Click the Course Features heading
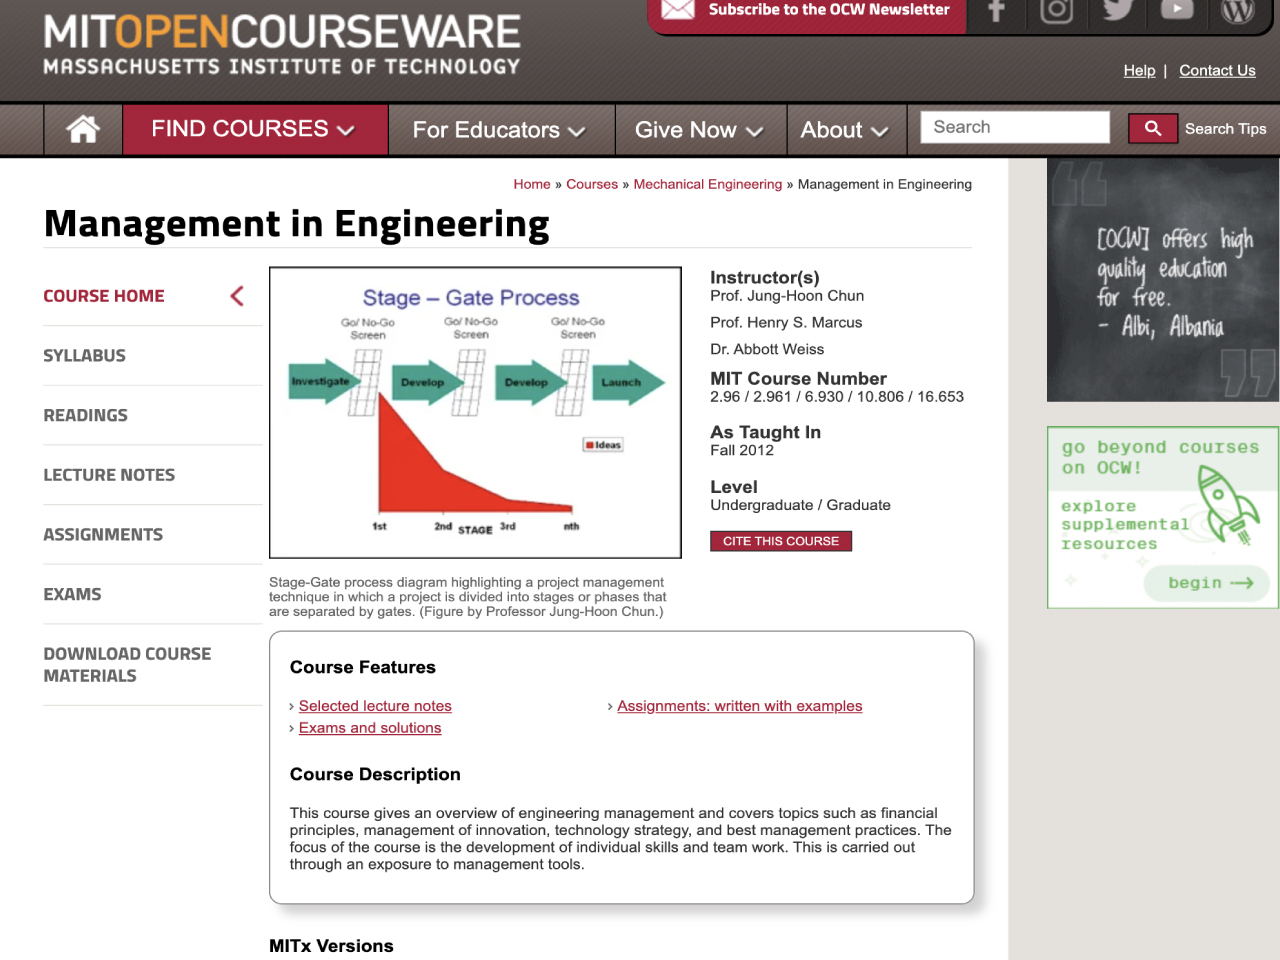 pos(363,668)
